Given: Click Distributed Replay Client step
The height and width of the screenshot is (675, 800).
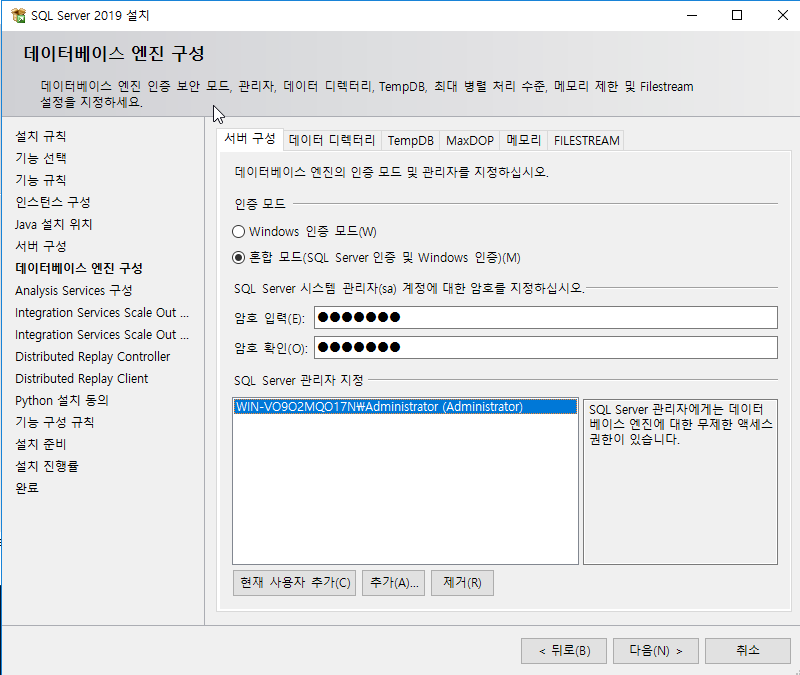Looking at the screenshot, I should (82, 379).
